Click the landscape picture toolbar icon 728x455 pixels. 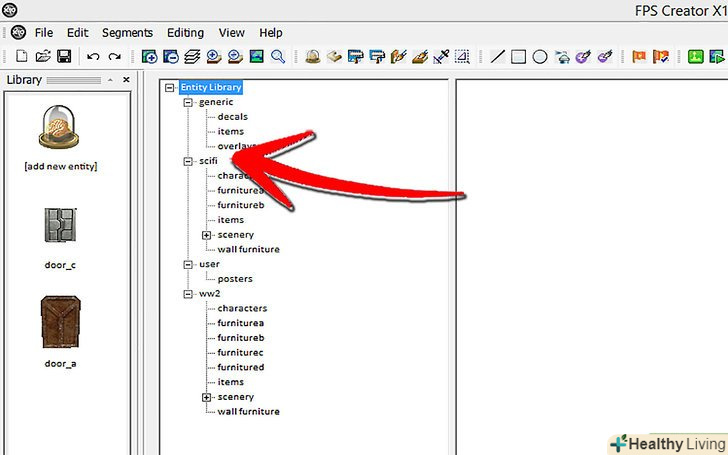click(x=256, y=57)
